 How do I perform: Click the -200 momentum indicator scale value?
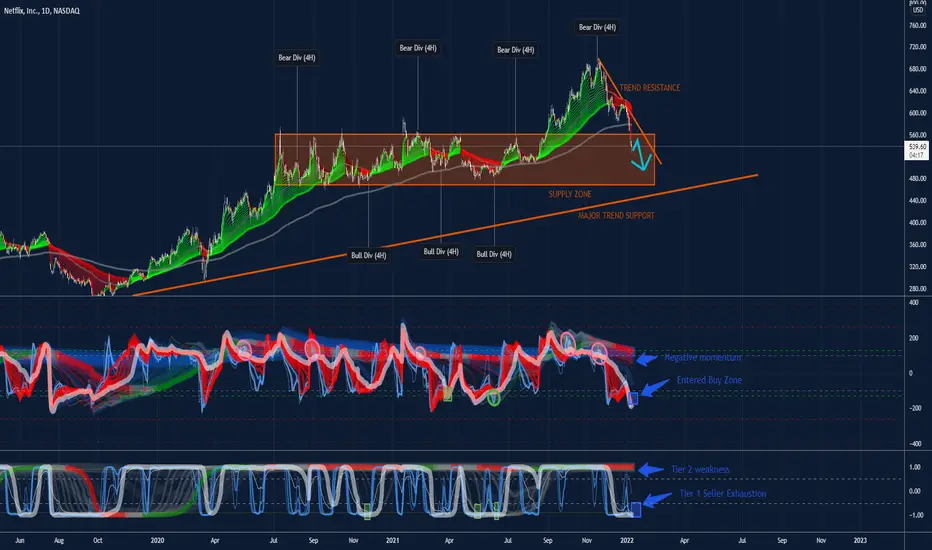coord(914,408)
